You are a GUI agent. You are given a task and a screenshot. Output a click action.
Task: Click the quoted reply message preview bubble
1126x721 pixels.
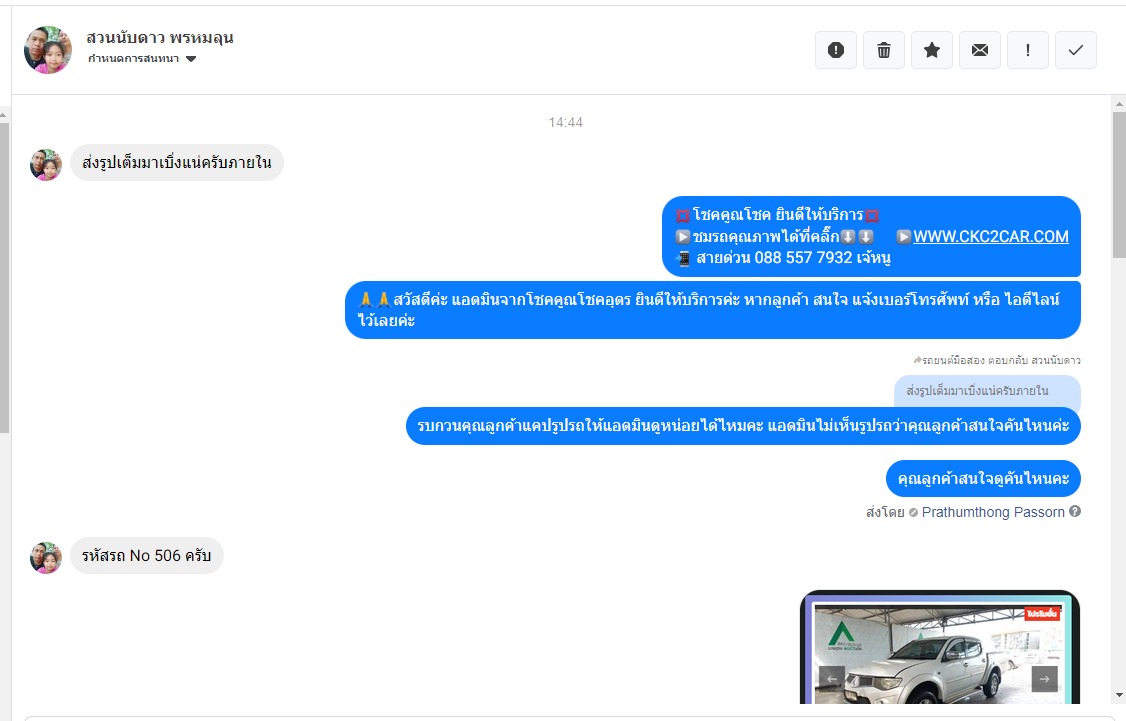click(987, 391)
